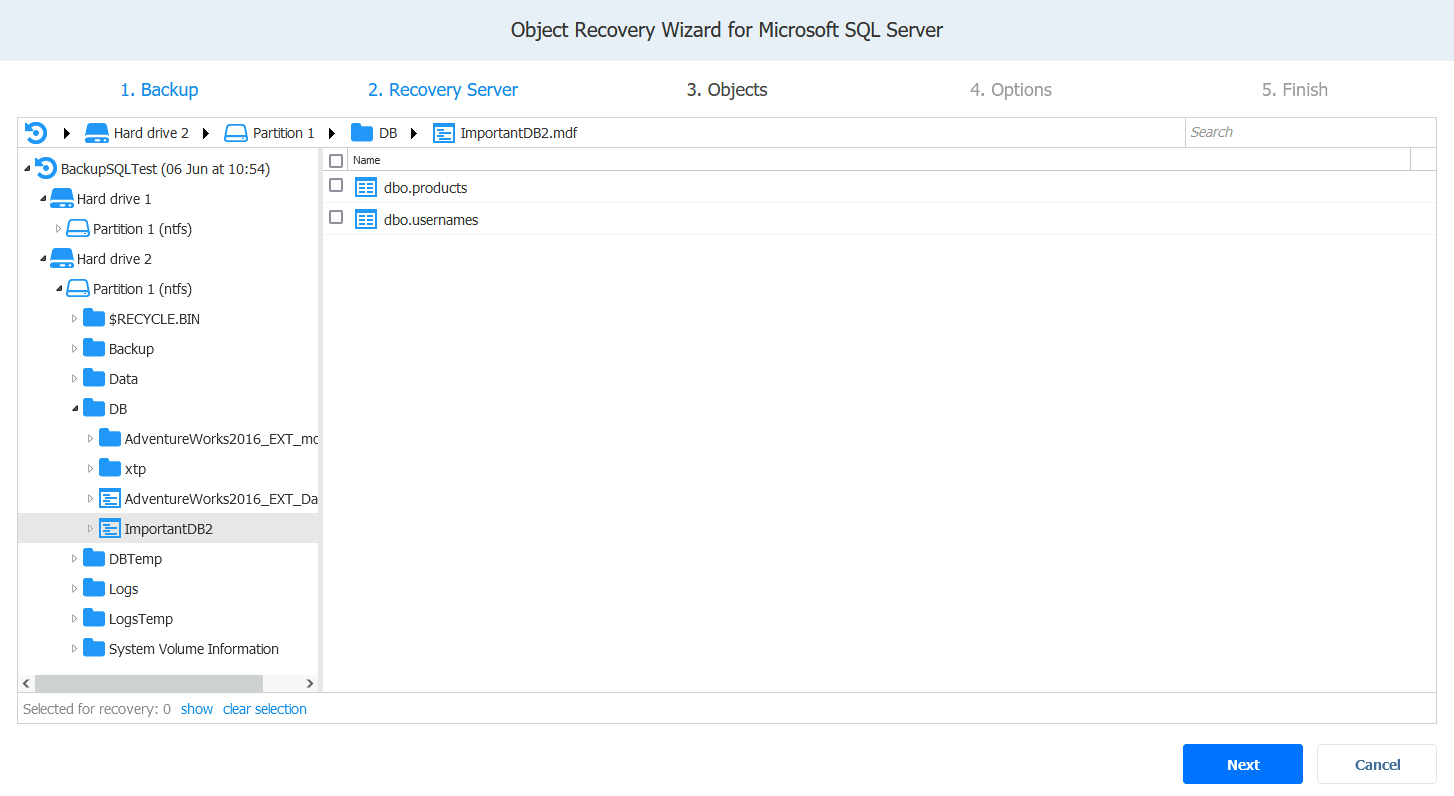This screenshot has width=1454, height=796.
Task: Collapse the DB folder node
Action: [75, 409]
